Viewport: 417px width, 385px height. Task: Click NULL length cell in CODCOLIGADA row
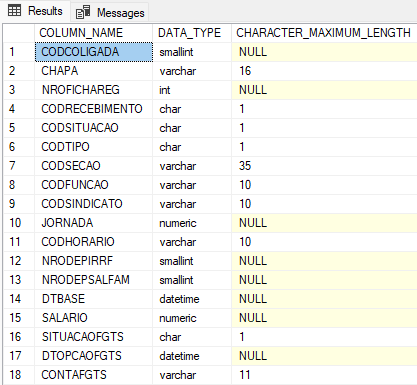324,52
